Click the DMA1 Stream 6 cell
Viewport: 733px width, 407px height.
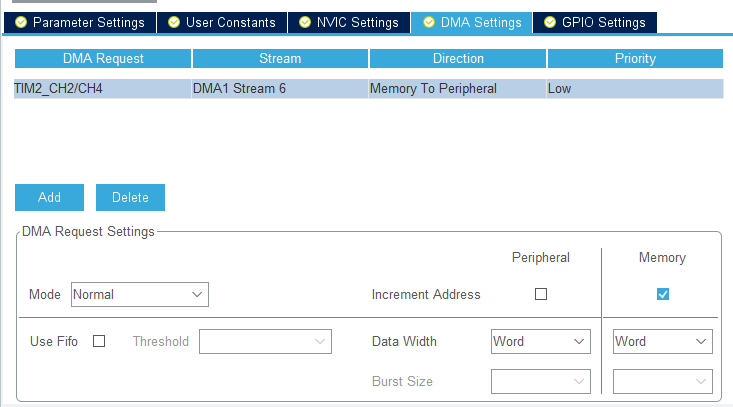280,88
